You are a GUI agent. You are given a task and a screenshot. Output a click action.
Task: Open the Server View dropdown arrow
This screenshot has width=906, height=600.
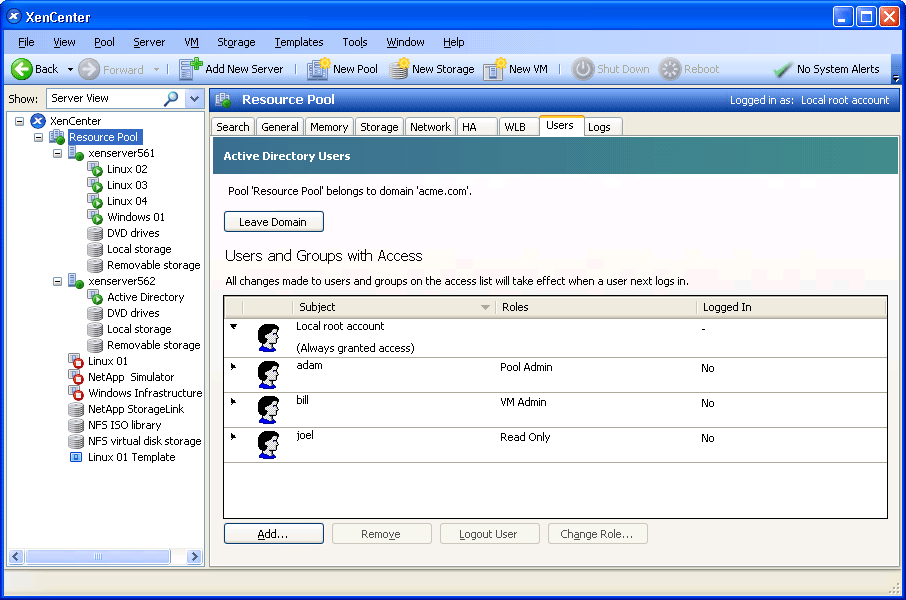click(x=195, y=99)
